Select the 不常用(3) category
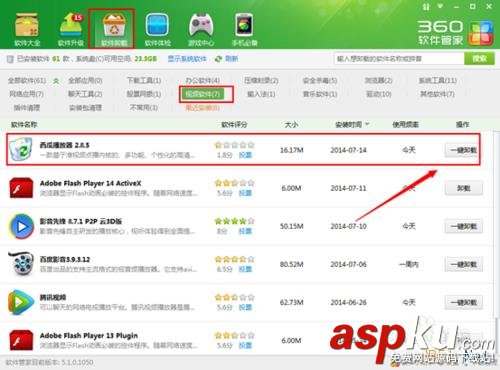The width and height of the screenshot is (500, 370). coord(144,108)
